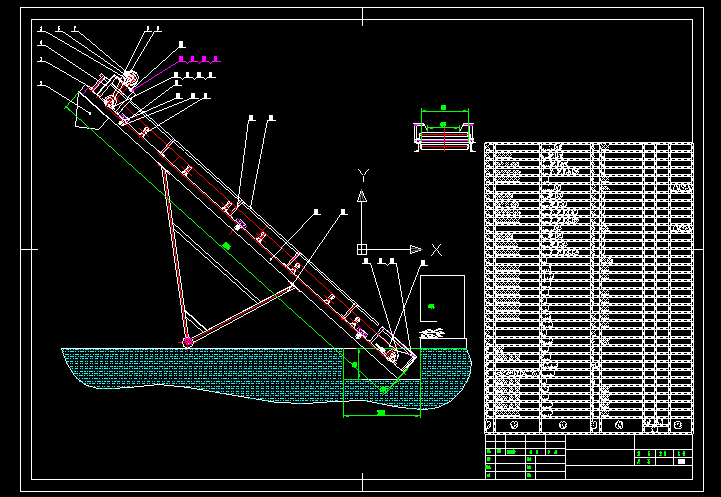Screen dimensions: 721x497
Task: Click the X axis arrowhead
Action: [x=415, y=249]
